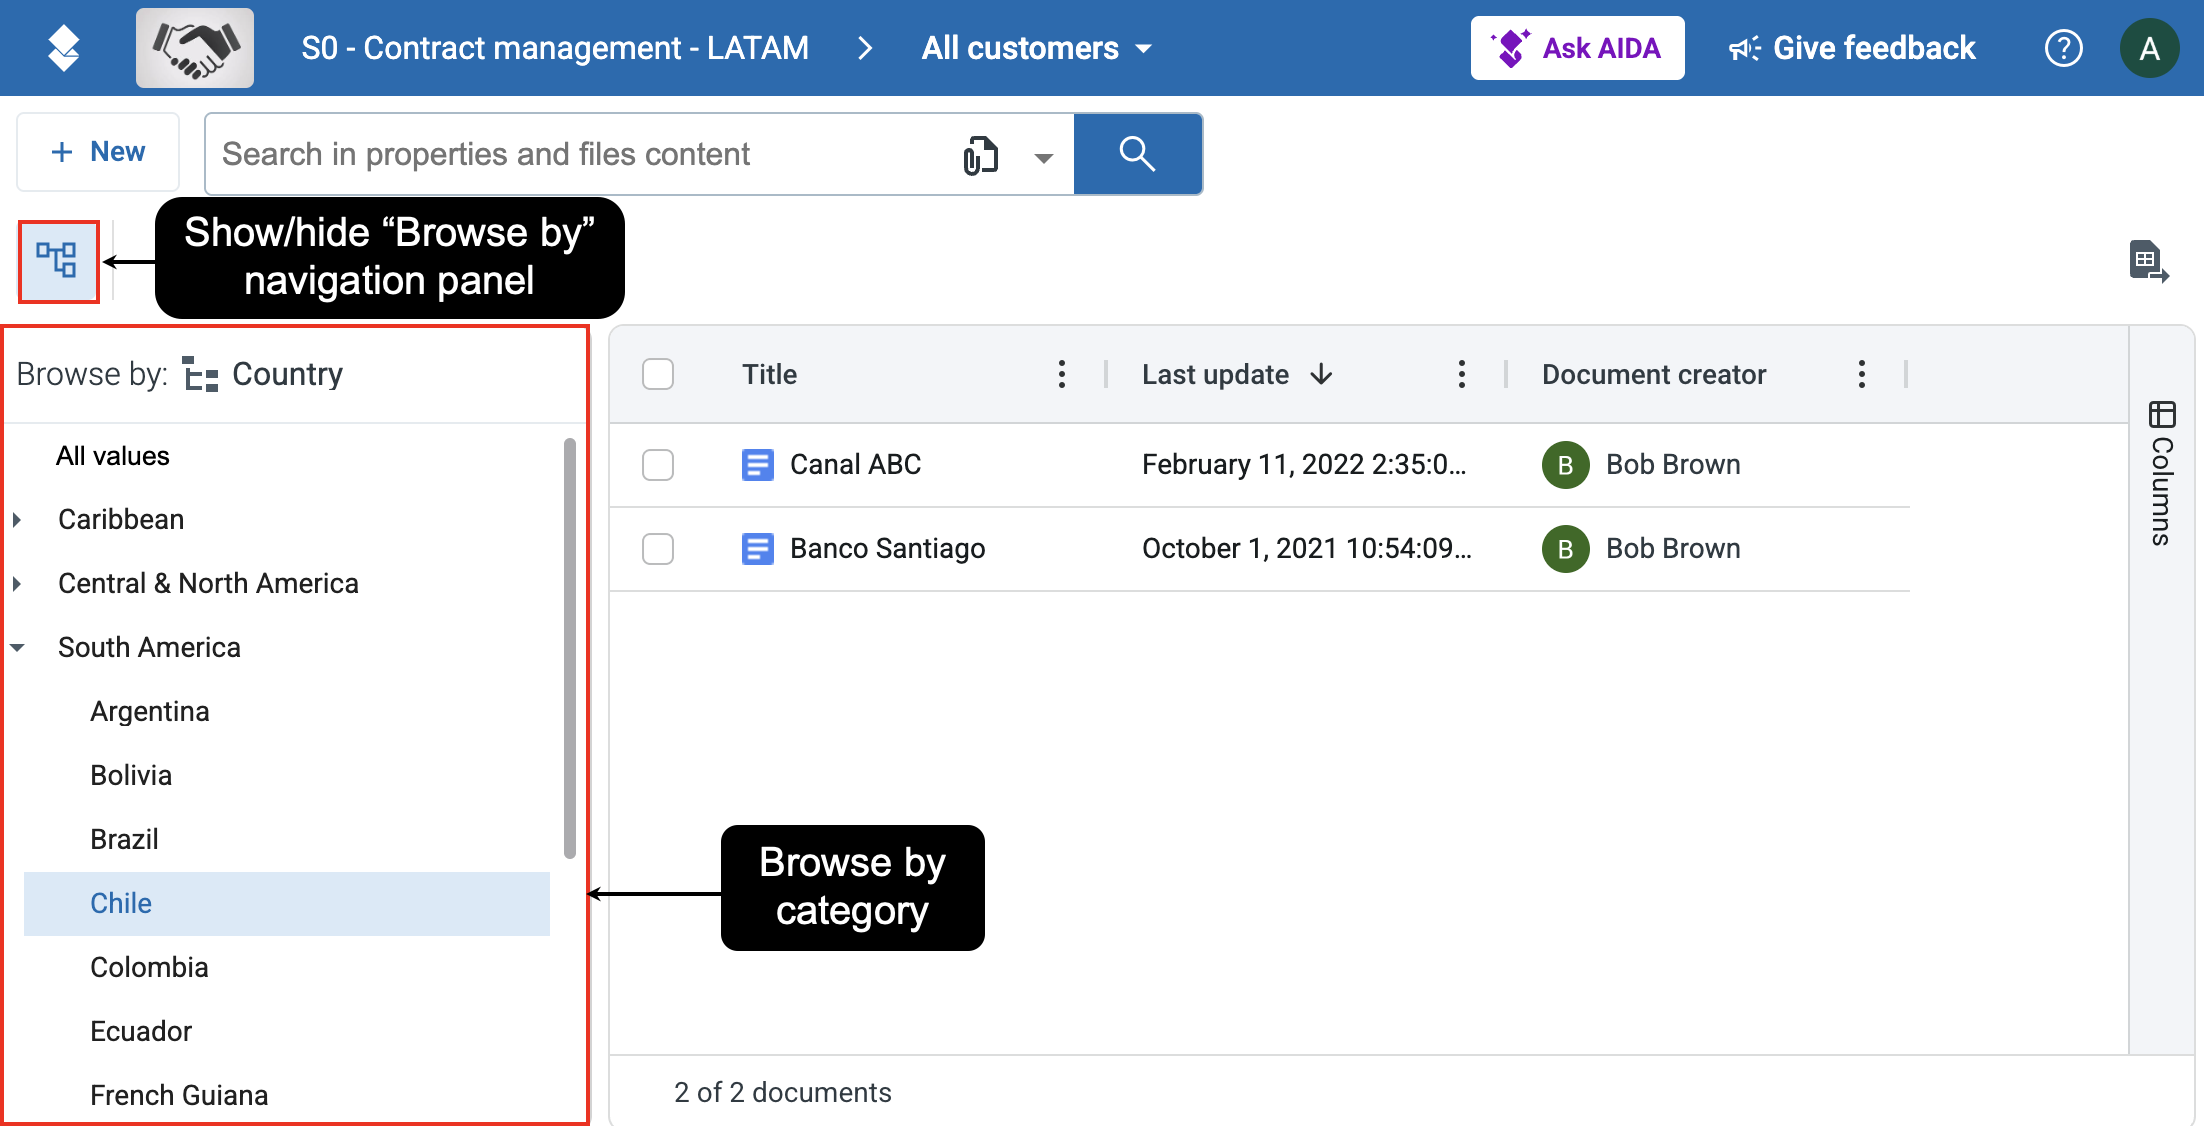Check the Banco Santiago row checkbox
The height and width of the screenshot is (1126, 2204).
[658, 549]
